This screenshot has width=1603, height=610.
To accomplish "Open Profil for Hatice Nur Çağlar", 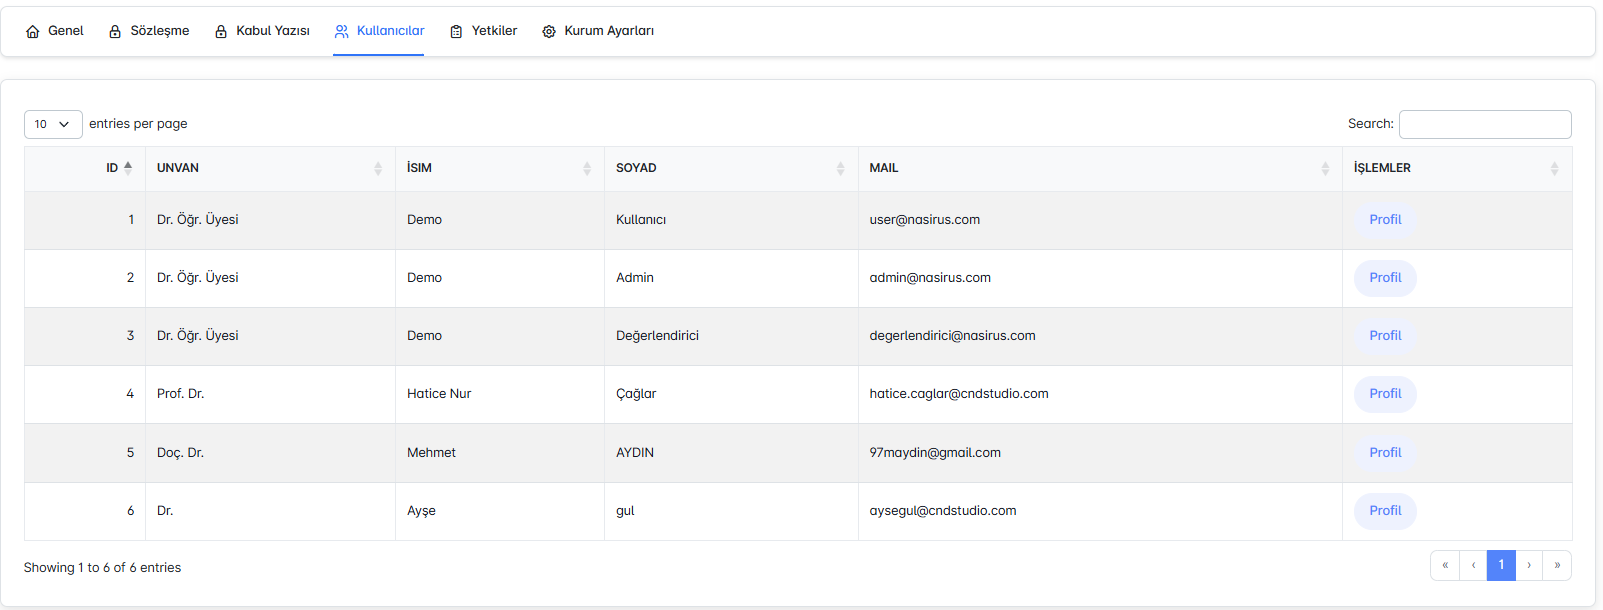I will coord(1385,394).
